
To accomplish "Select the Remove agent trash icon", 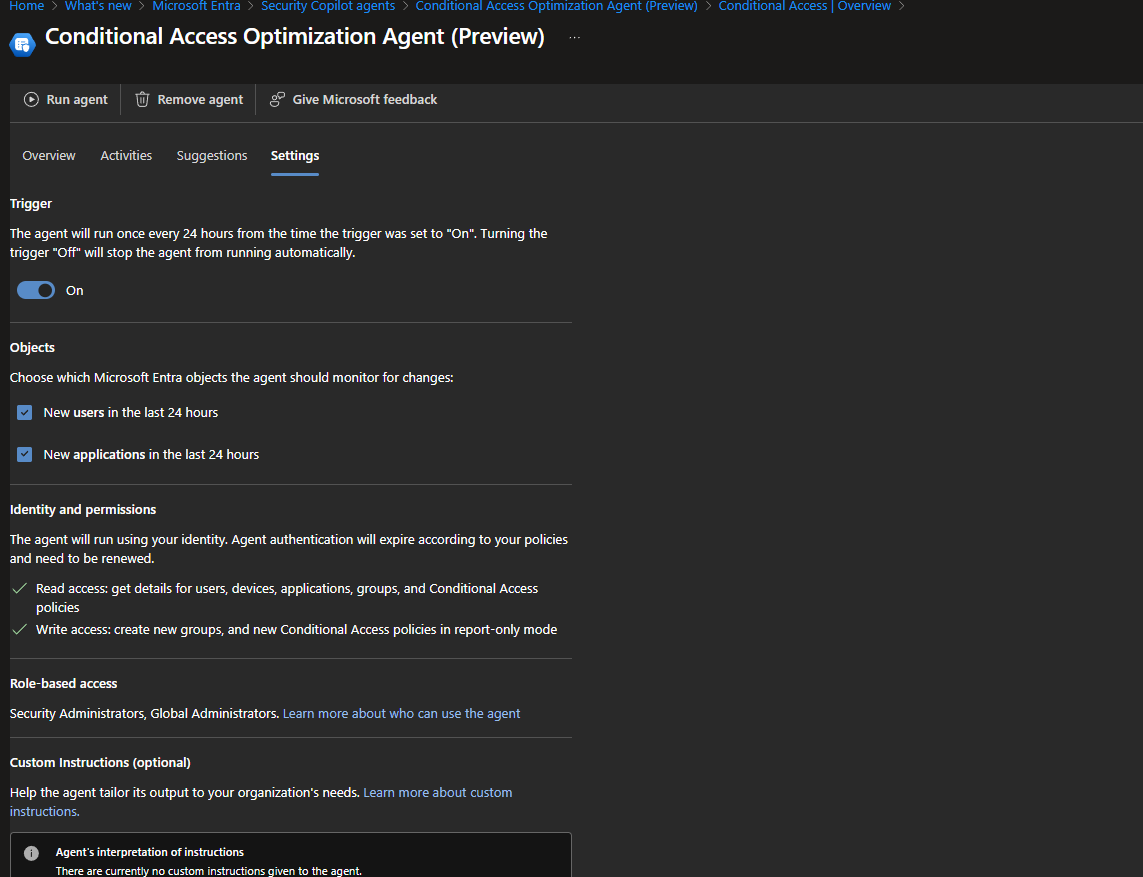I will tap(142, 99).
